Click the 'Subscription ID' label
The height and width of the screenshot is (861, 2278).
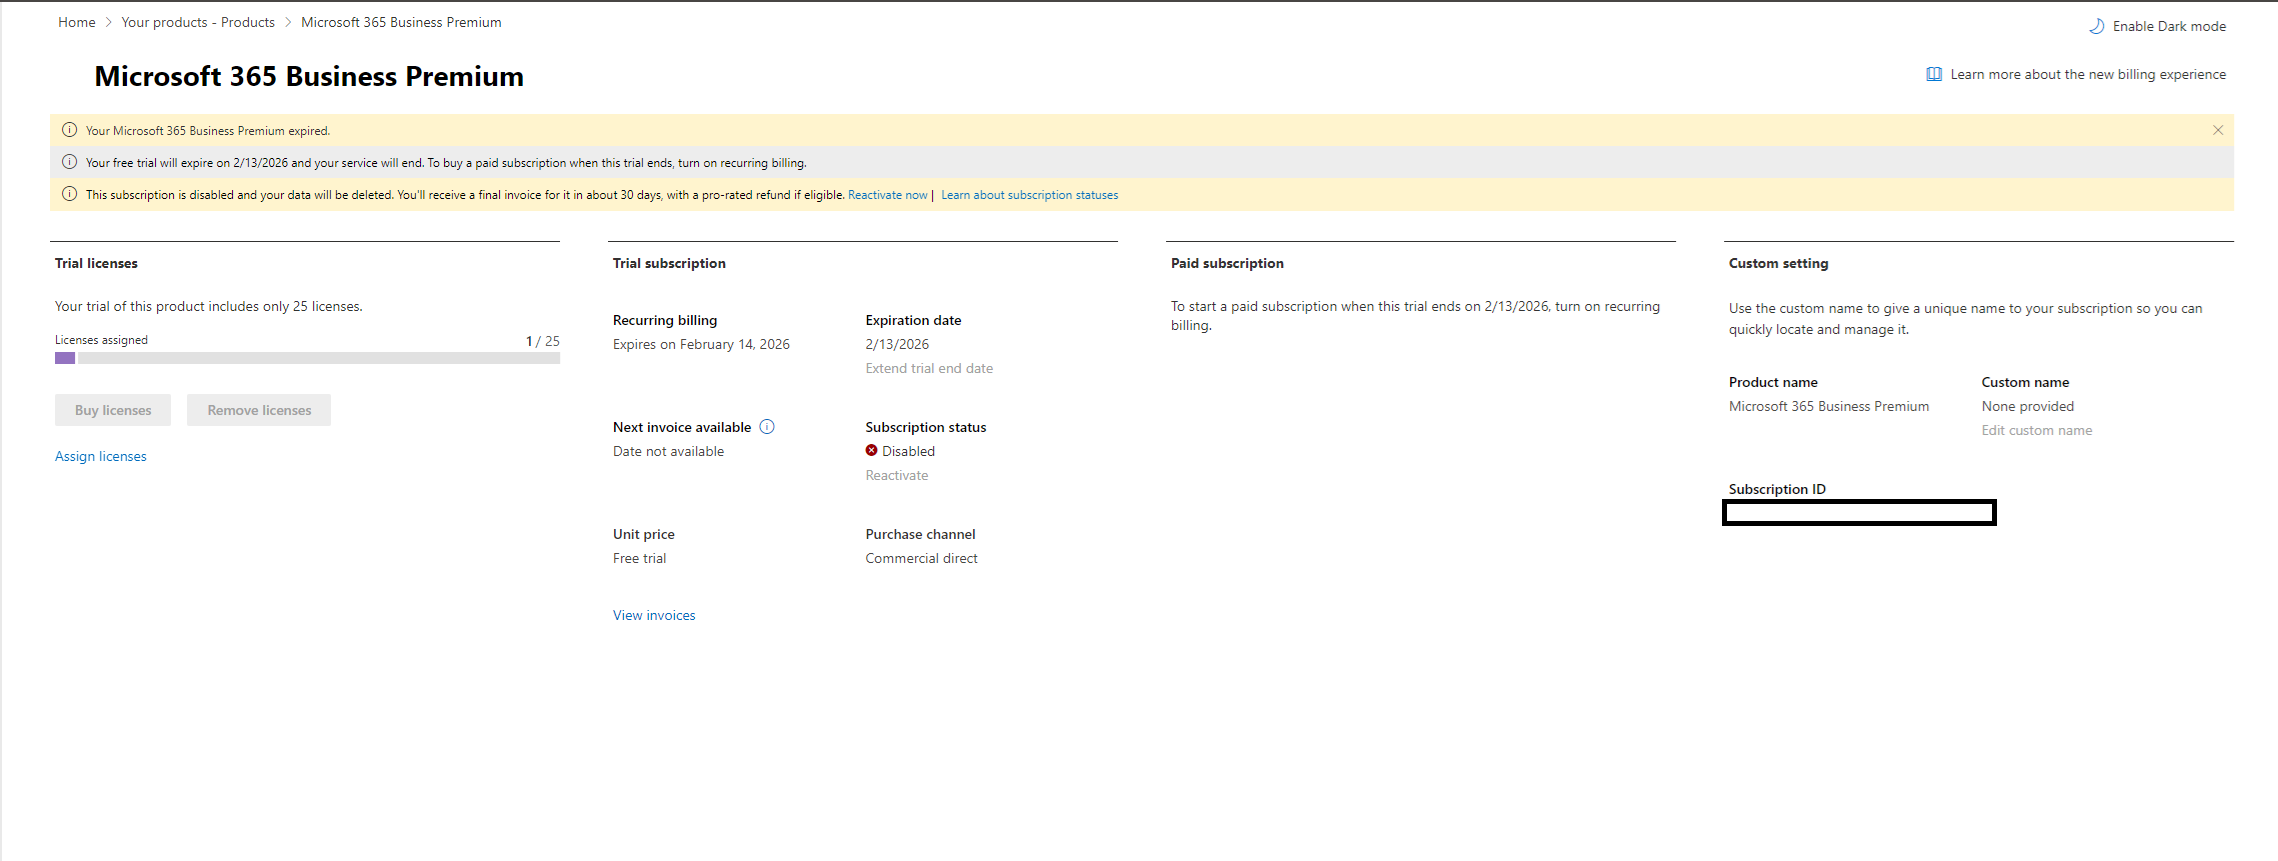pyautogui.click(x=1777, y=489)
